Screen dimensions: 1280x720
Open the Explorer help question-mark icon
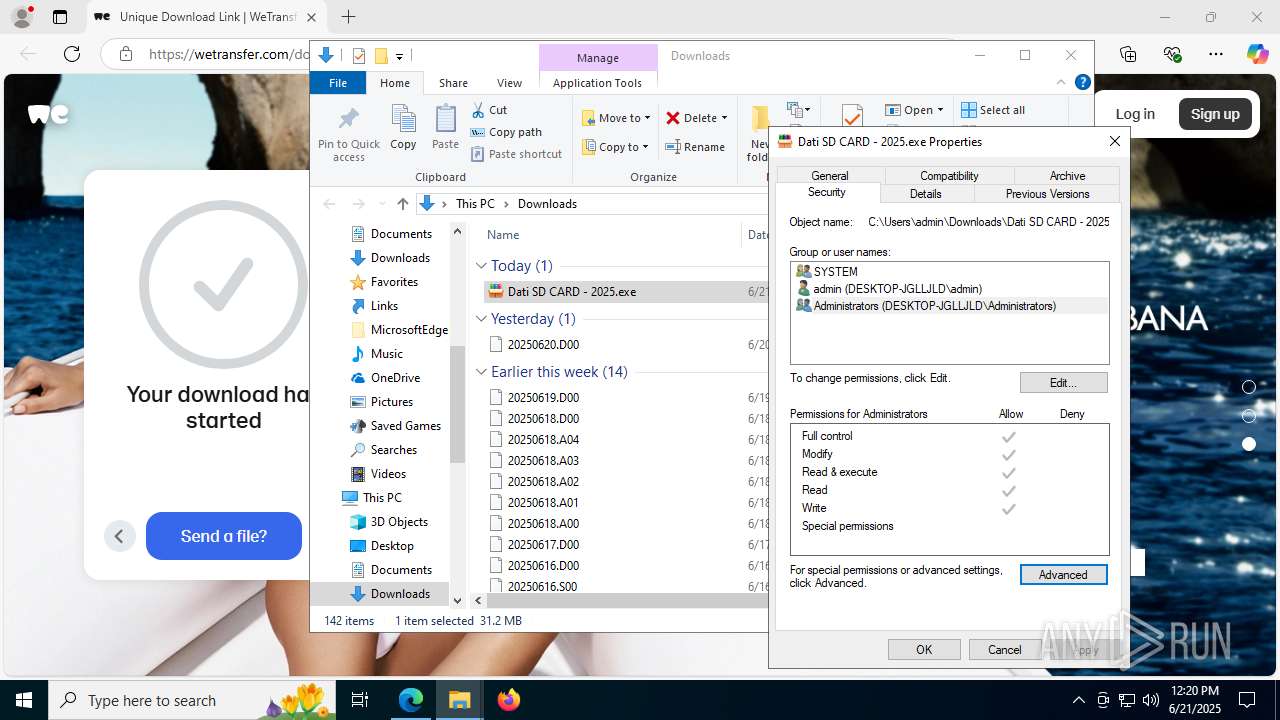[1082, 83]
